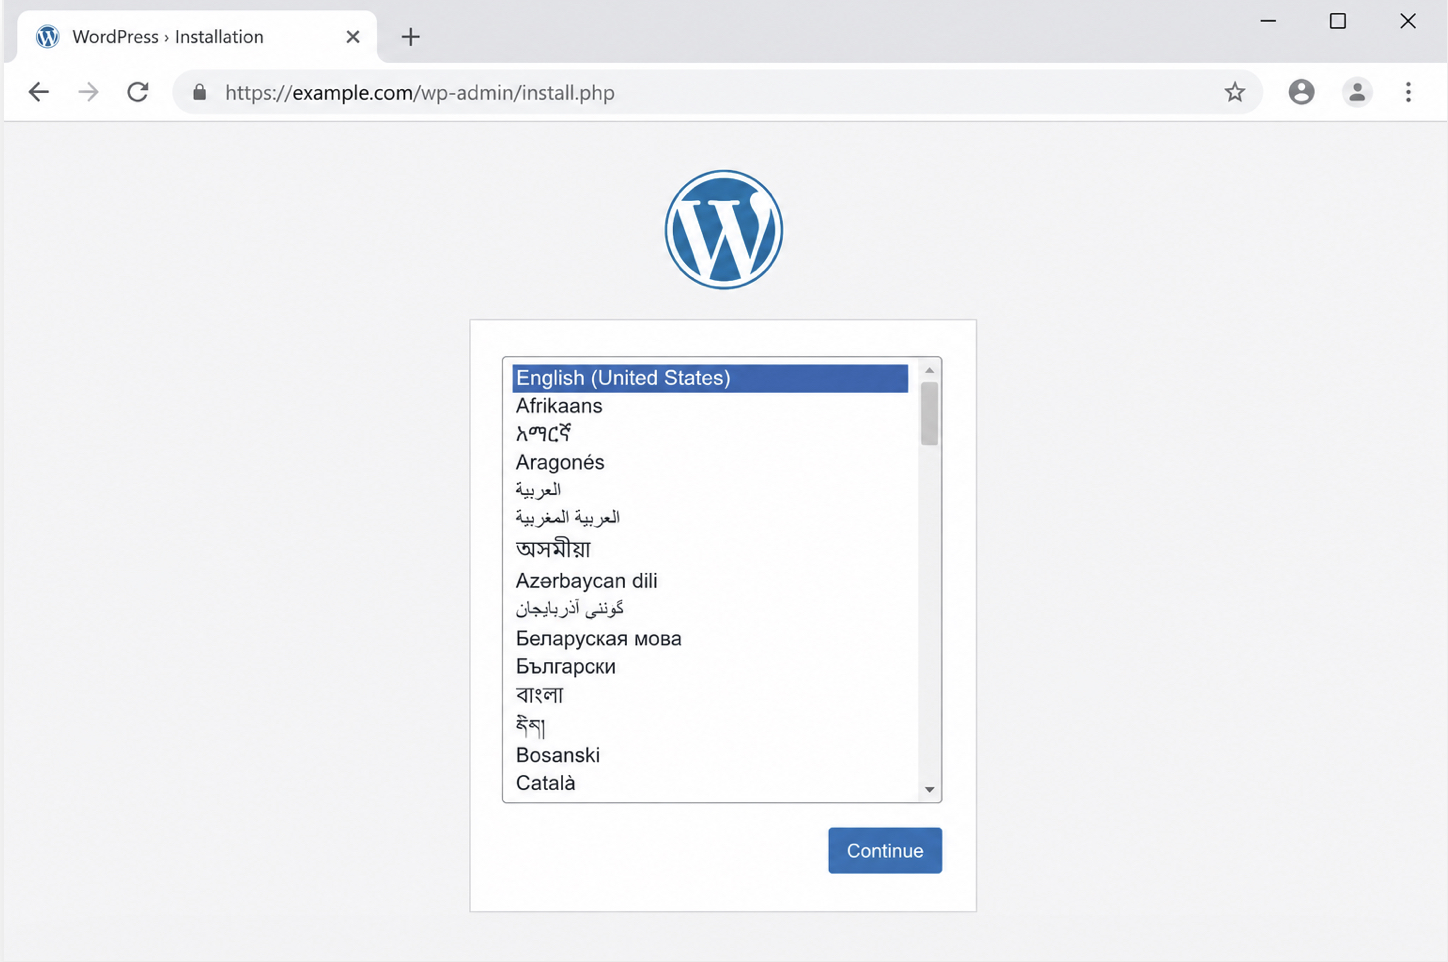Select English (United States) language
This screenshot has height=962, width=1448.
coord(710,378)
